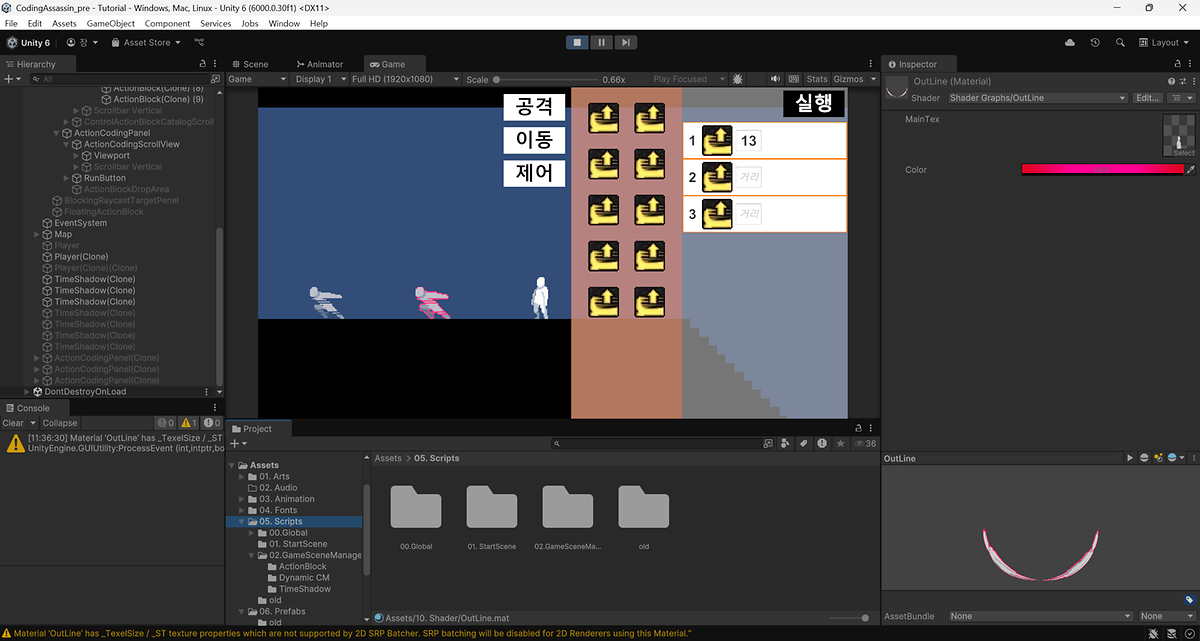The height and width of the screenshot is (641, 1200).
Task: Lock the Inspector panel
Action: 1178,64
